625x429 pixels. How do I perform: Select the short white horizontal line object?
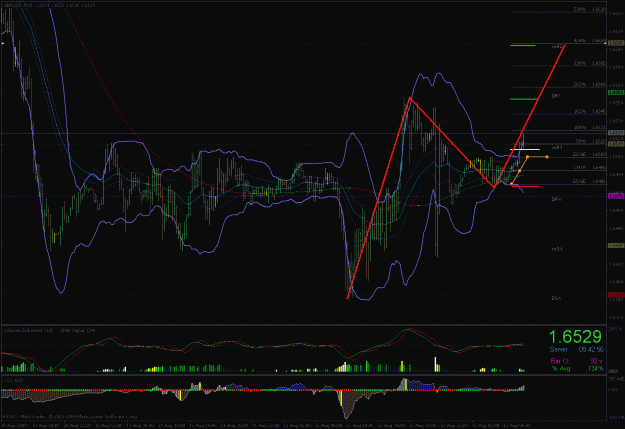coord(525,150)
